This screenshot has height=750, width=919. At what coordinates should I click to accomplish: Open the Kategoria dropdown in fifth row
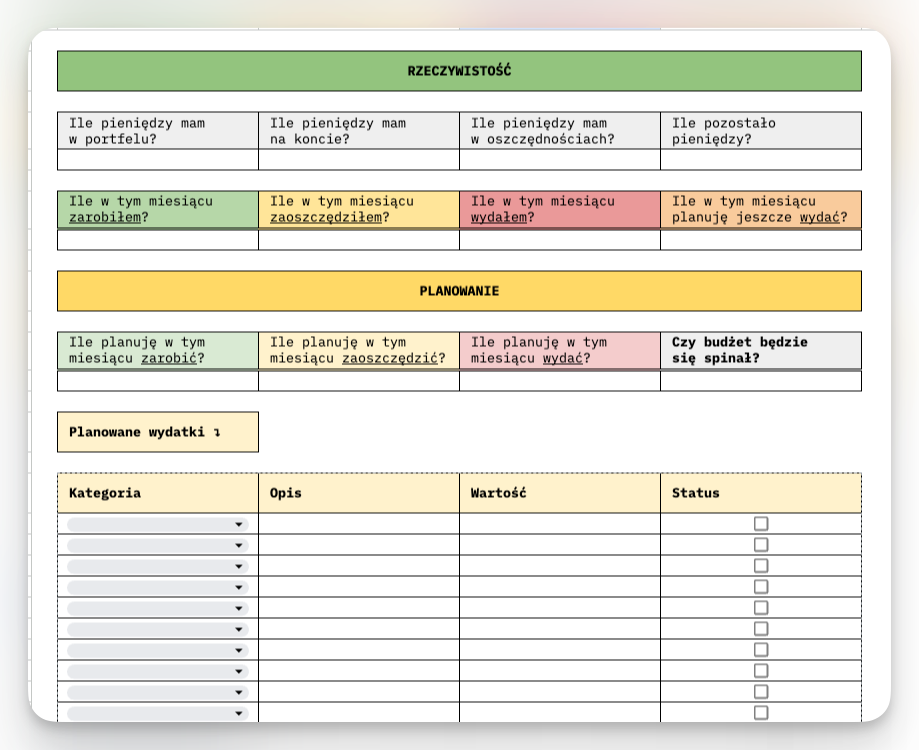point(158,608)
